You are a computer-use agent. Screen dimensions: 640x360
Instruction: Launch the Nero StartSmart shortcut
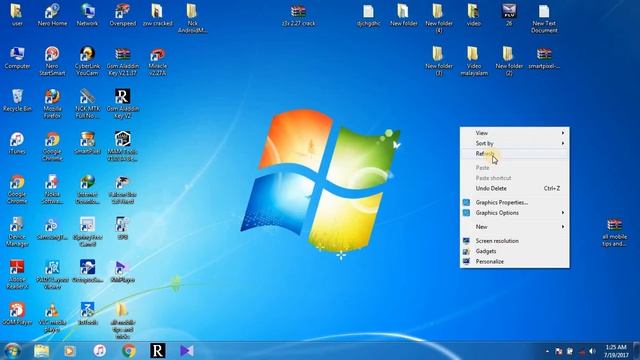point(52,60)
